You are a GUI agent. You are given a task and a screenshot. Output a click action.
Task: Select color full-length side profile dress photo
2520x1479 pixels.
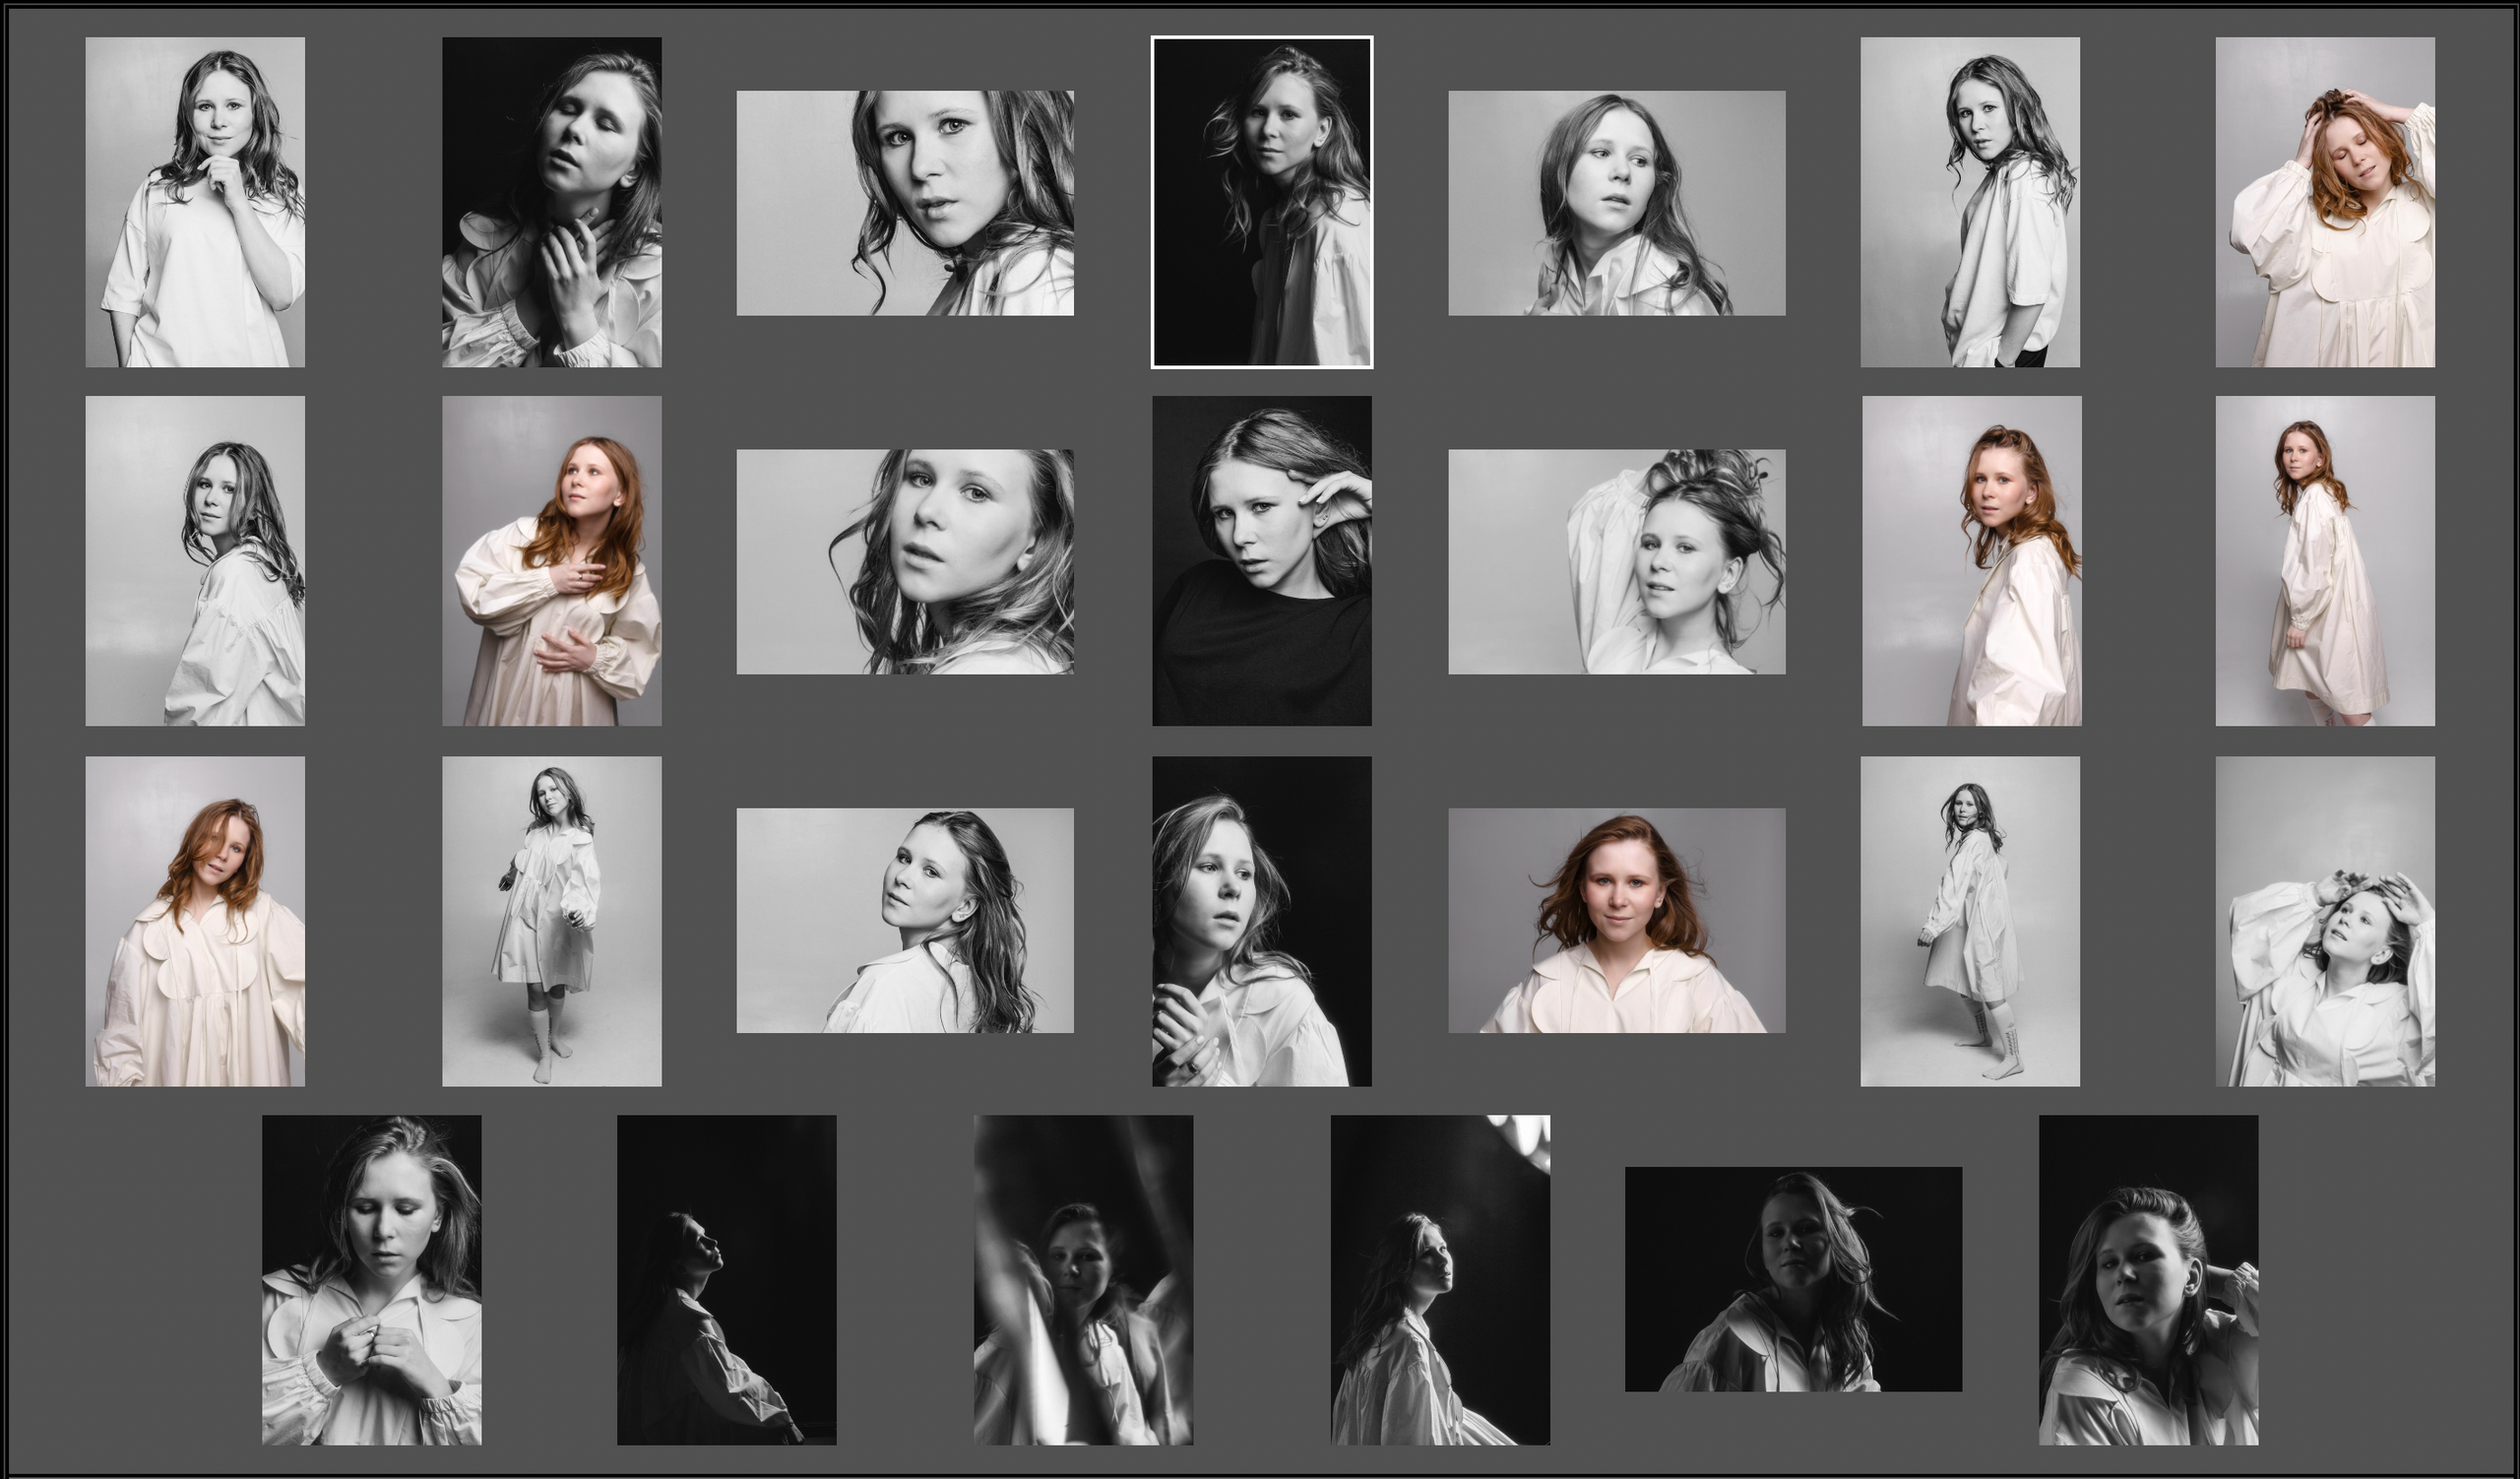point(2324,560)
